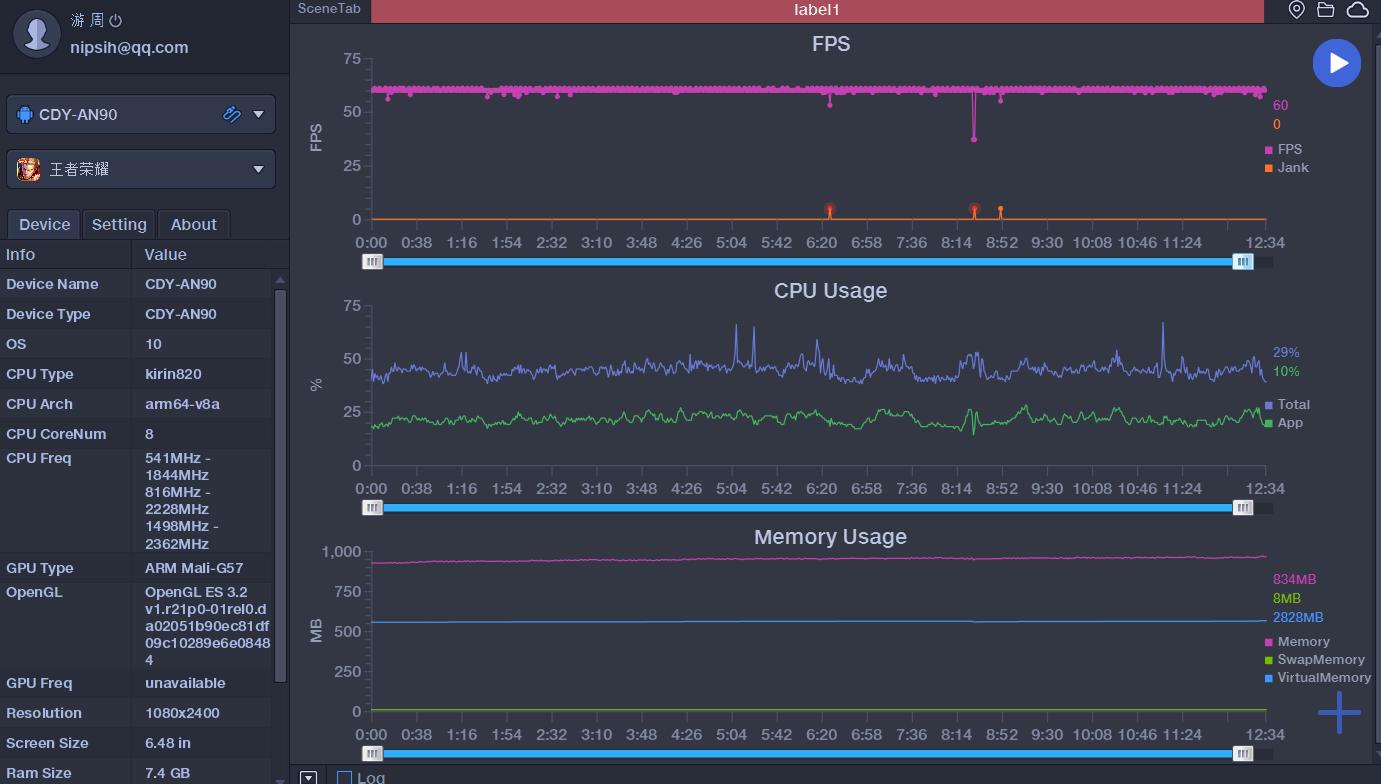
Task: Click the label1 scene bar
Action: pos(816,10)
